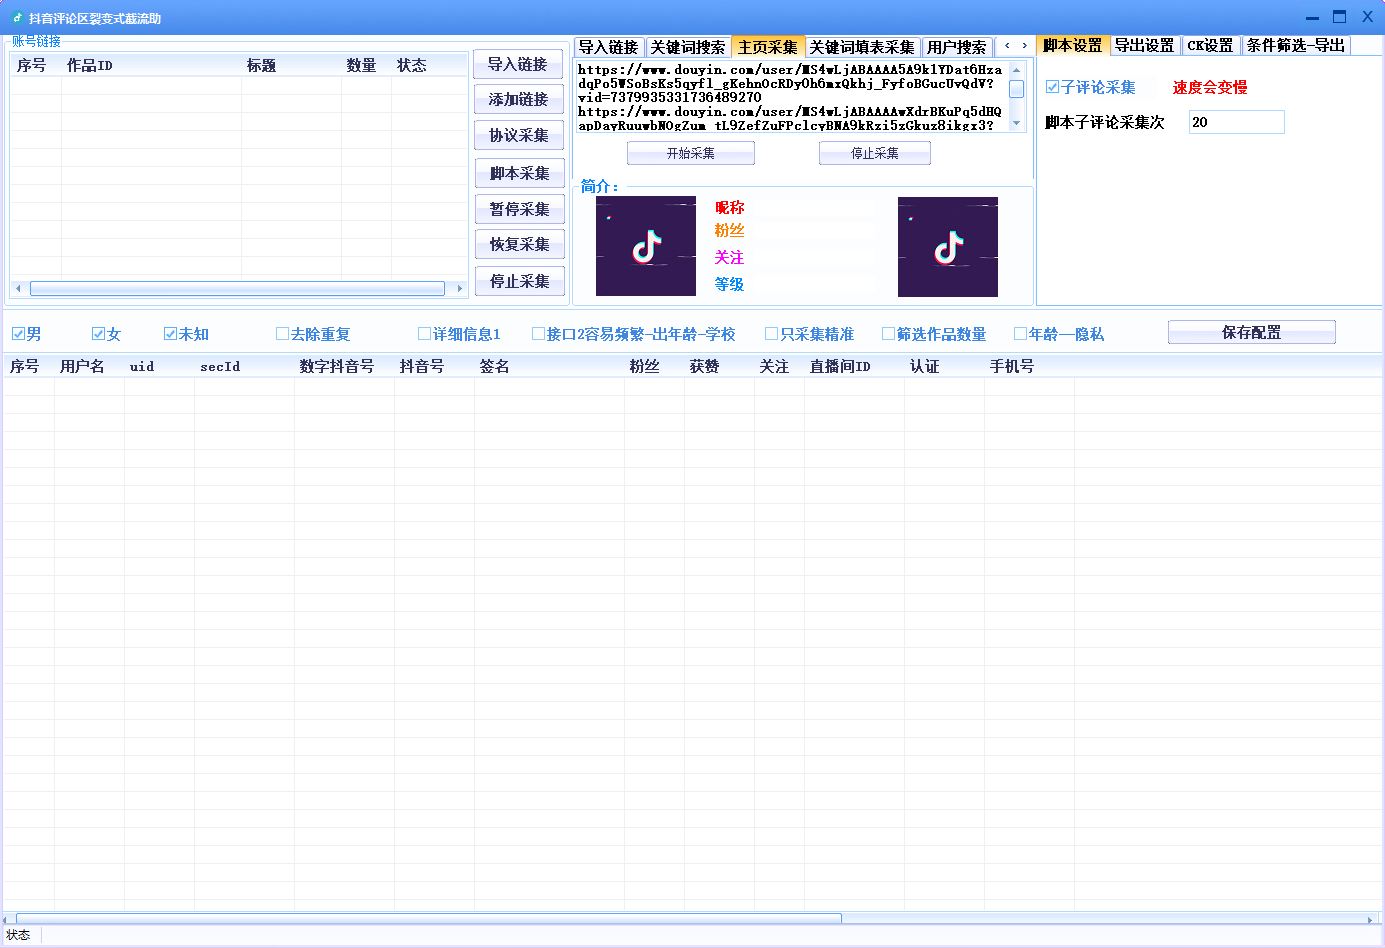Image resolution: width=1385 pixels, height=948 pixels.
Task: Click the app icon in title bar
Action: [x=17, y=18]
